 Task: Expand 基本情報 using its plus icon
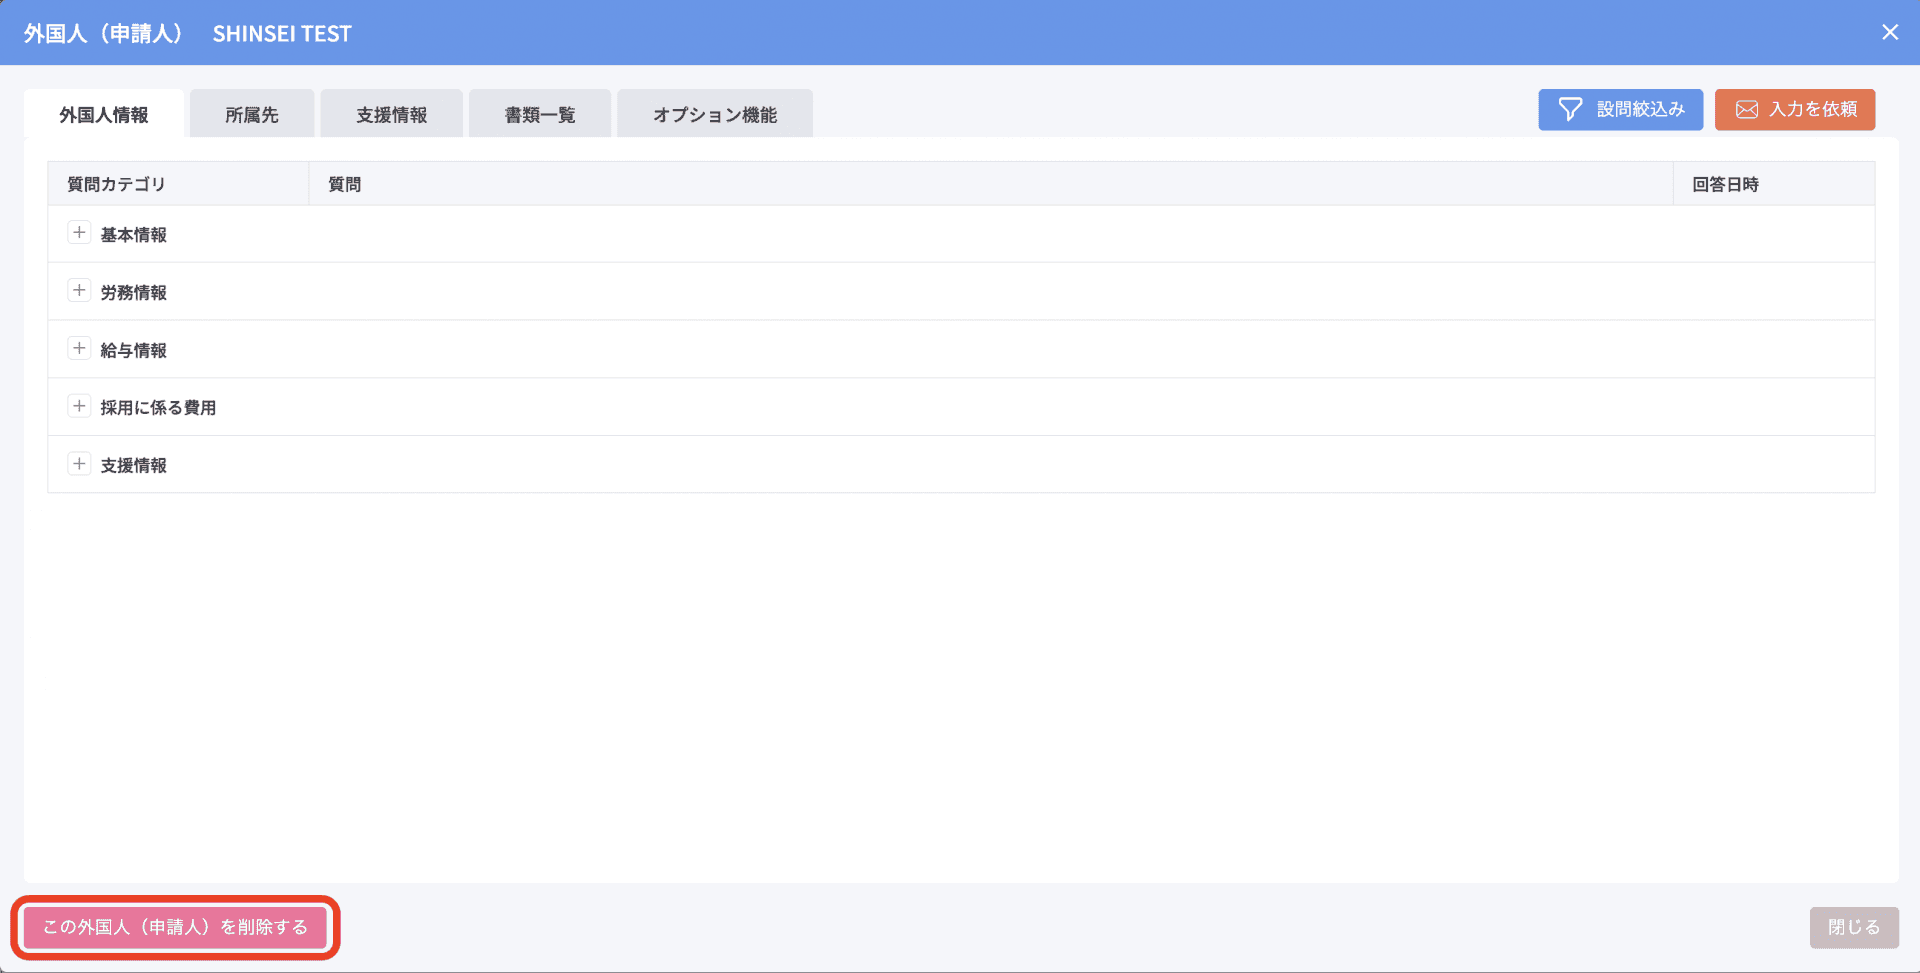point(79,233)
